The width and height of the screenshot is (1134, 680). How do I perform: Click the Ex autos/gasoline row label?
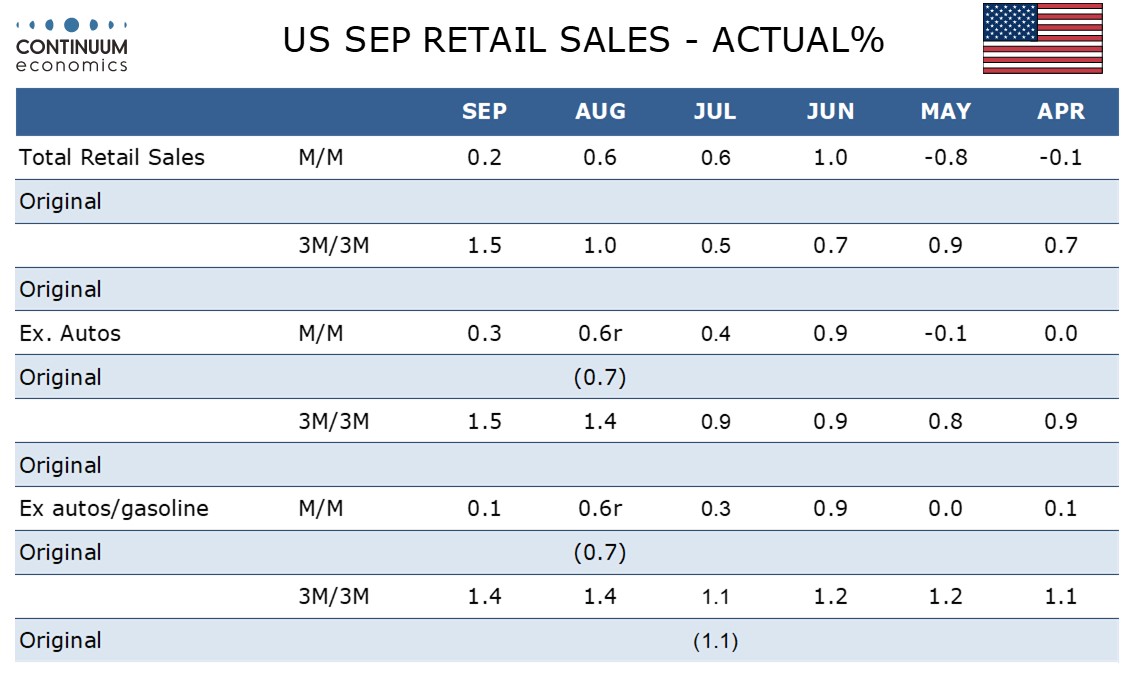click(x=114, y=508)
